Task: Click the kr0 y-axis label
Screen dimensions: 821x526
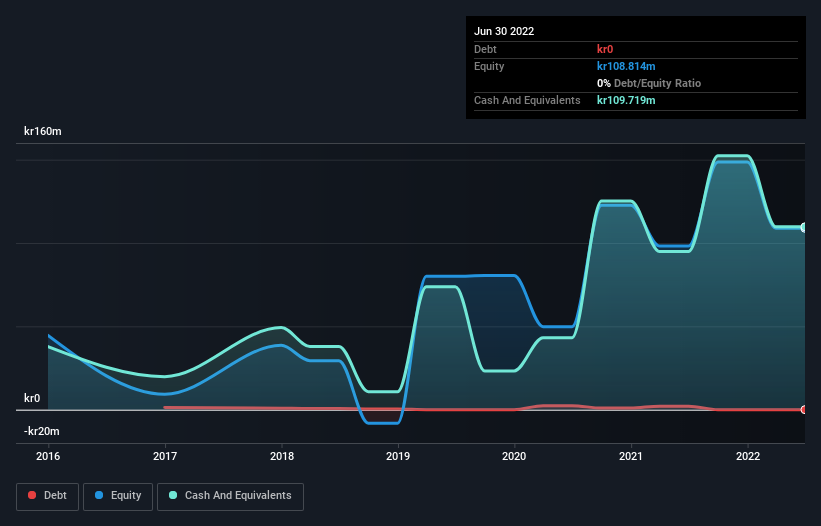Action: pos(32,398)
